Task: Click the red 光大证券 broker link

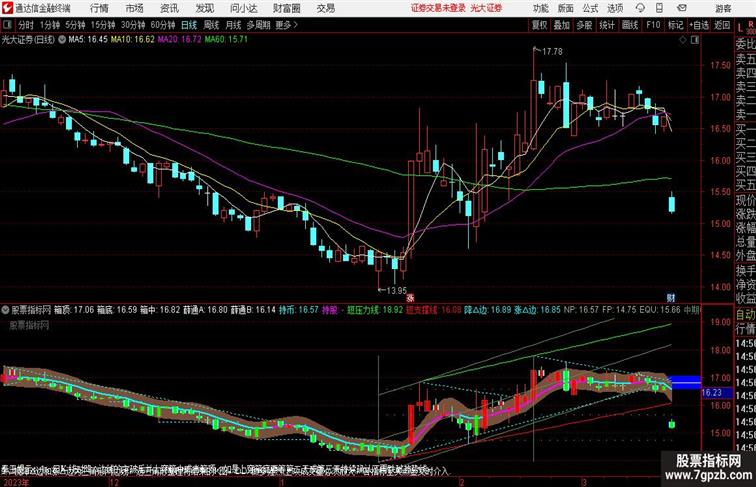Action: (486, 8)
